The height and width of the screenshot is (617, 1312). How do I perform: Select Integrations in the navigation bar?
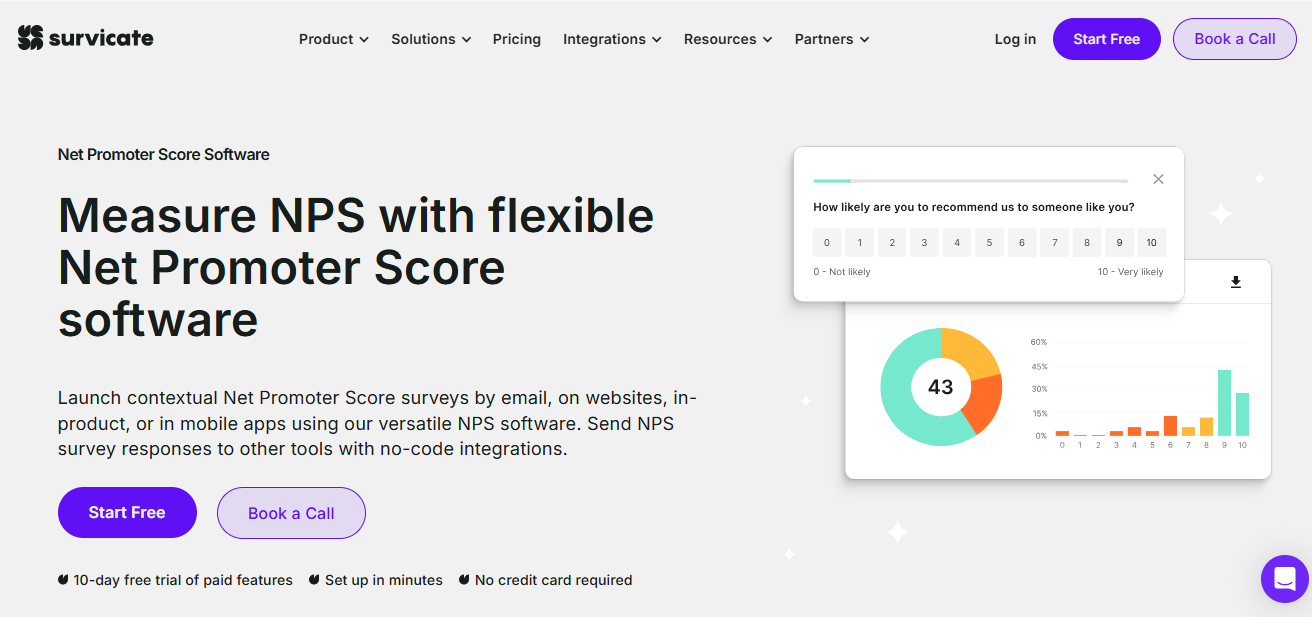coord(611,39)
